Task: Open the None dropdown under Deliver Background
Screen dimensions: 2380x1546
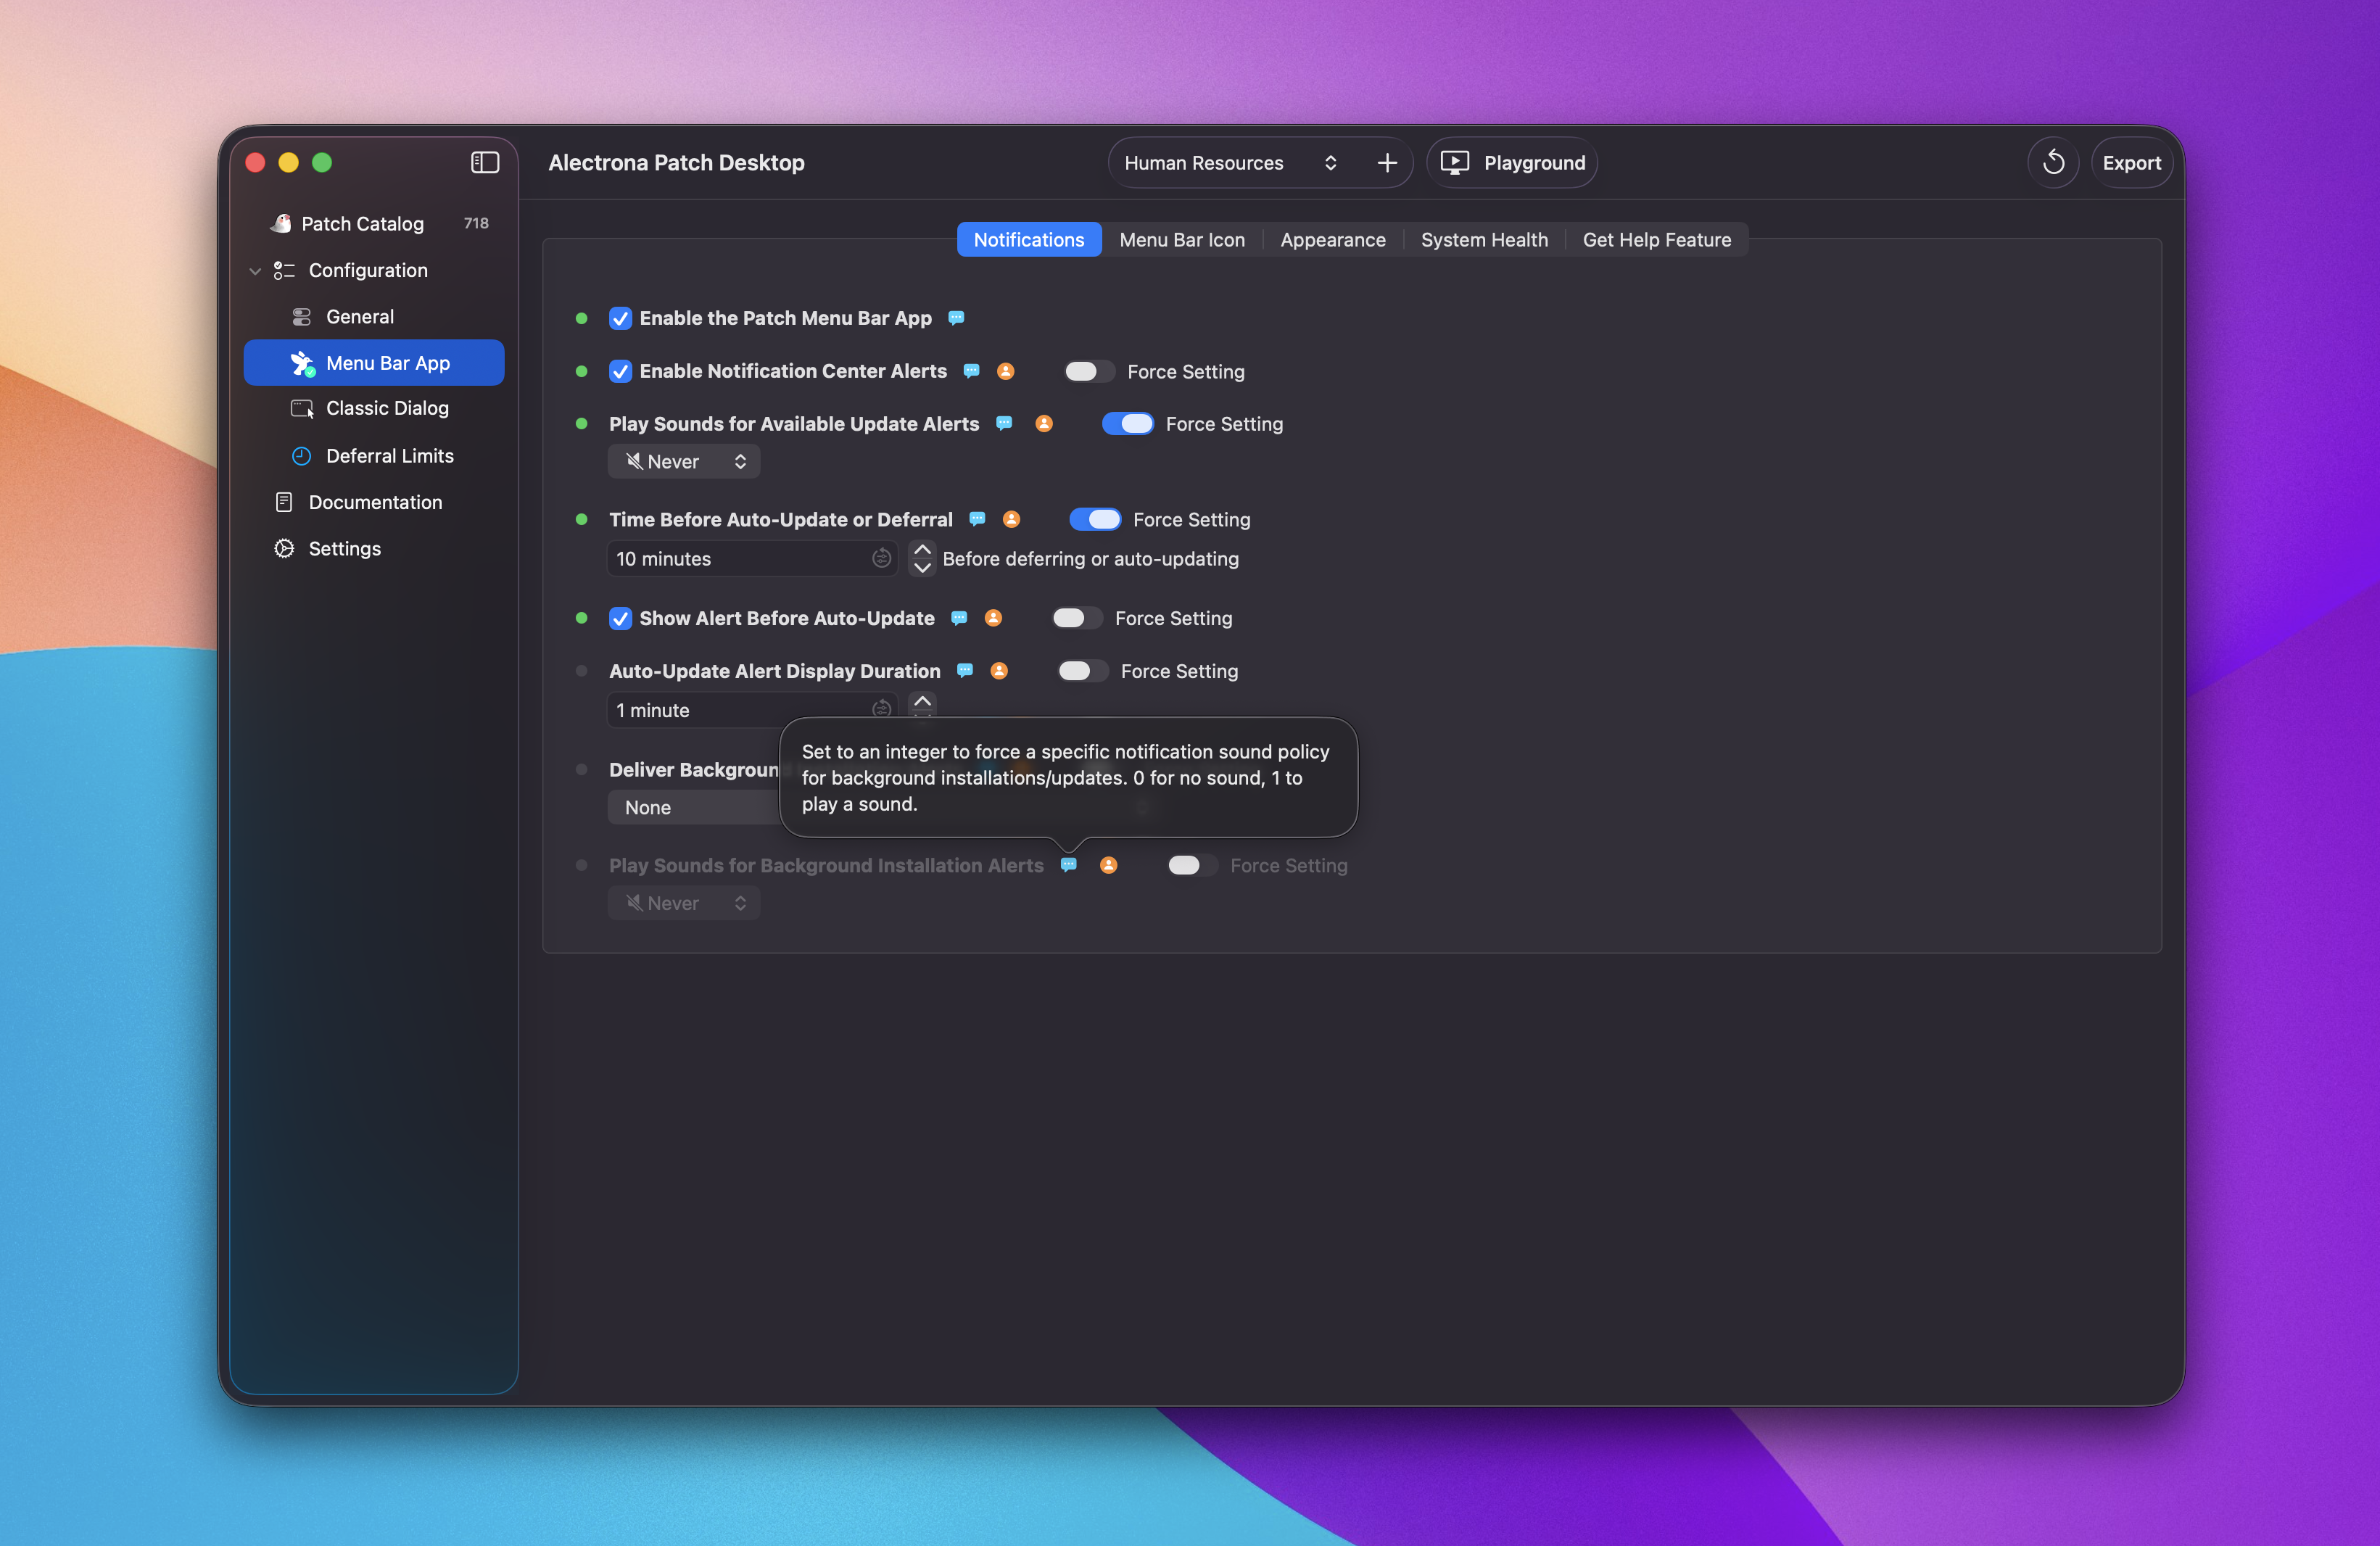Action: pyautogui.click(x=694, y=808)
